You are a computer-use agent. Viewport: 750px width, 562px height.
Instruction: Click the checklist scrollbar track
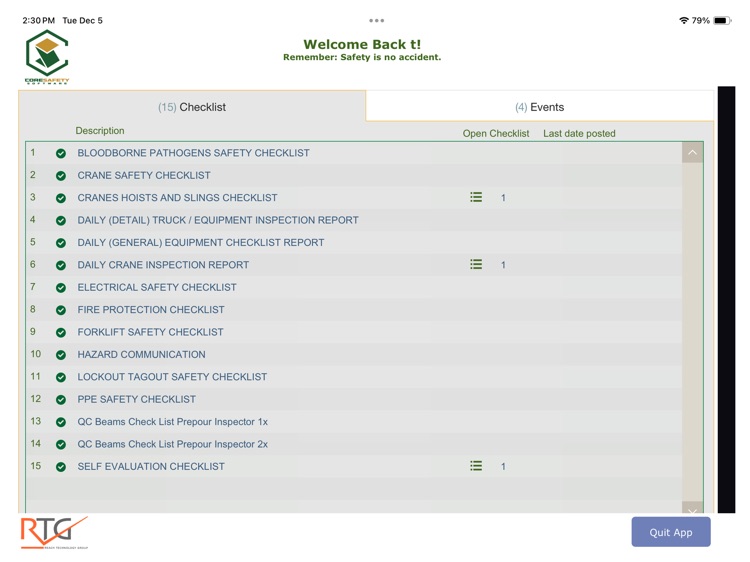pos(692,332)
